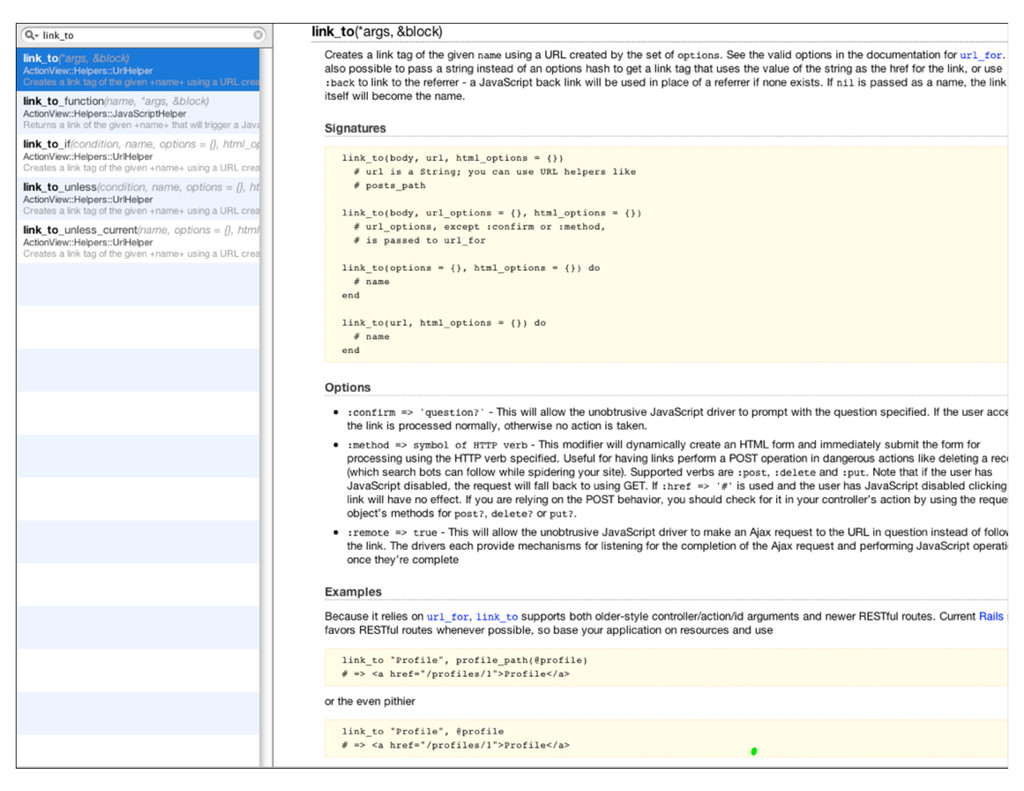Image resolution: width=1024 pixels, height=791 pixels.
Task: Click the :remote => true option
Action: tap(392, 533)
